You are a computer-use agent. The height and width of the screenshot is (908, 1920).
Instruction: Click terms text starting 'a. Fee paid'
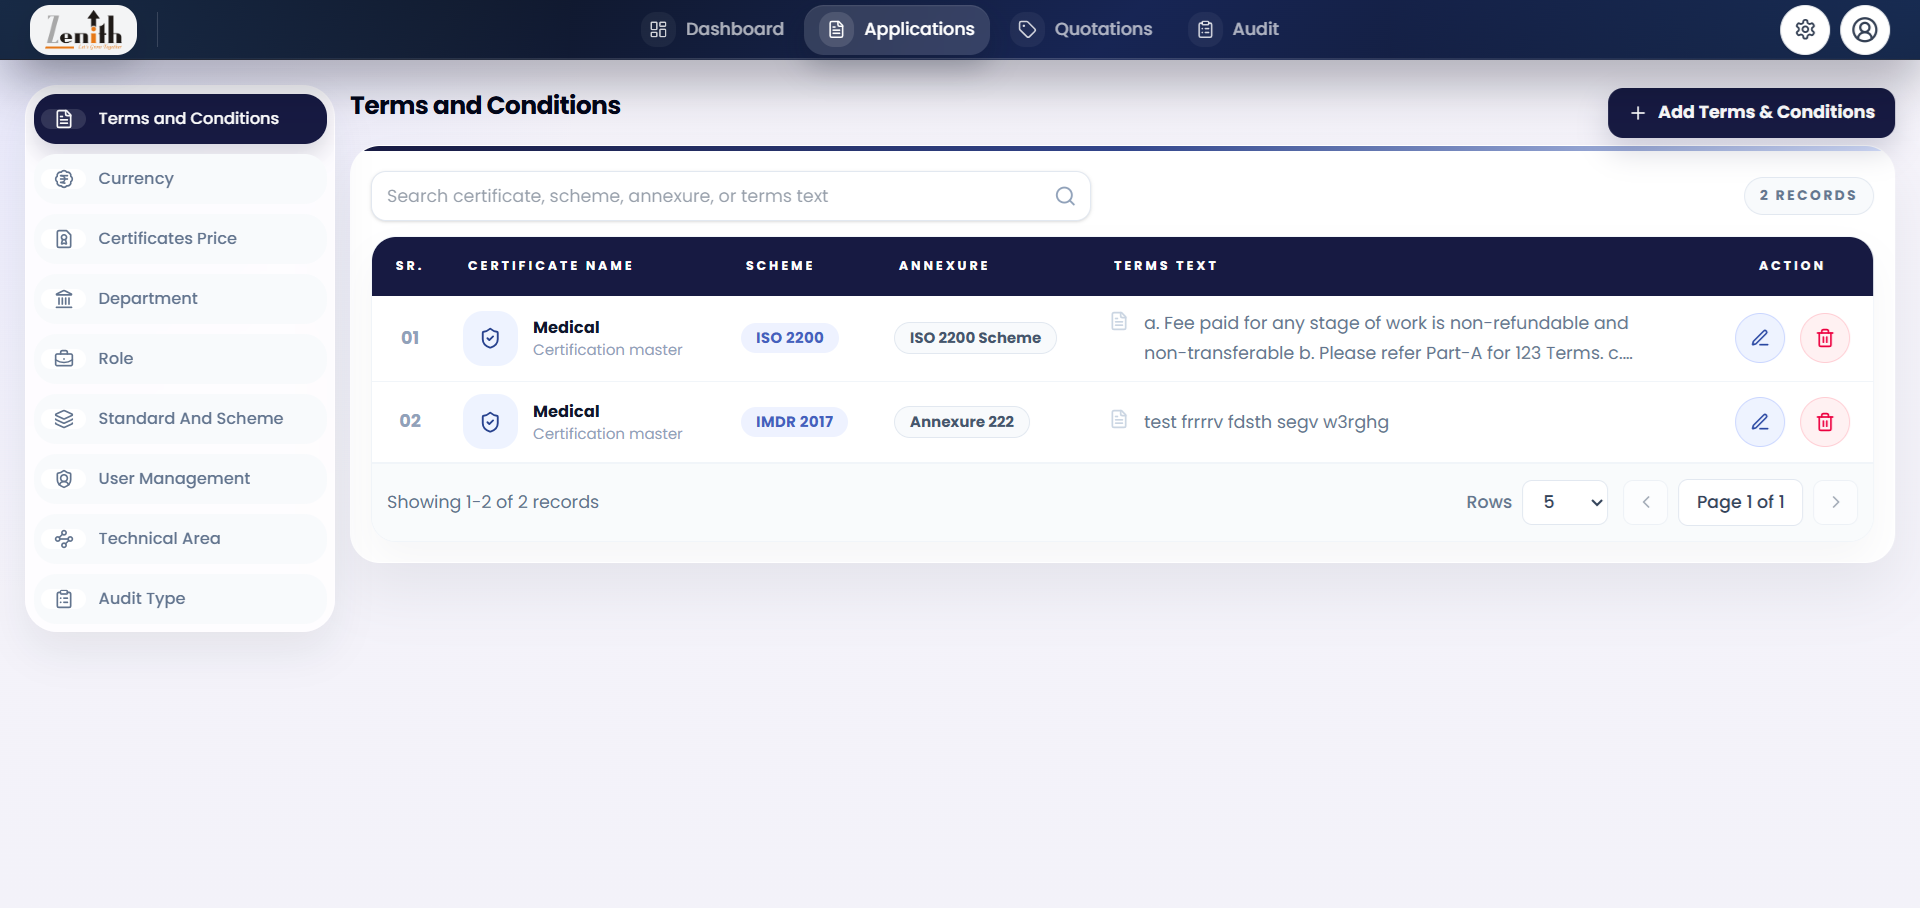point(1388,338)
